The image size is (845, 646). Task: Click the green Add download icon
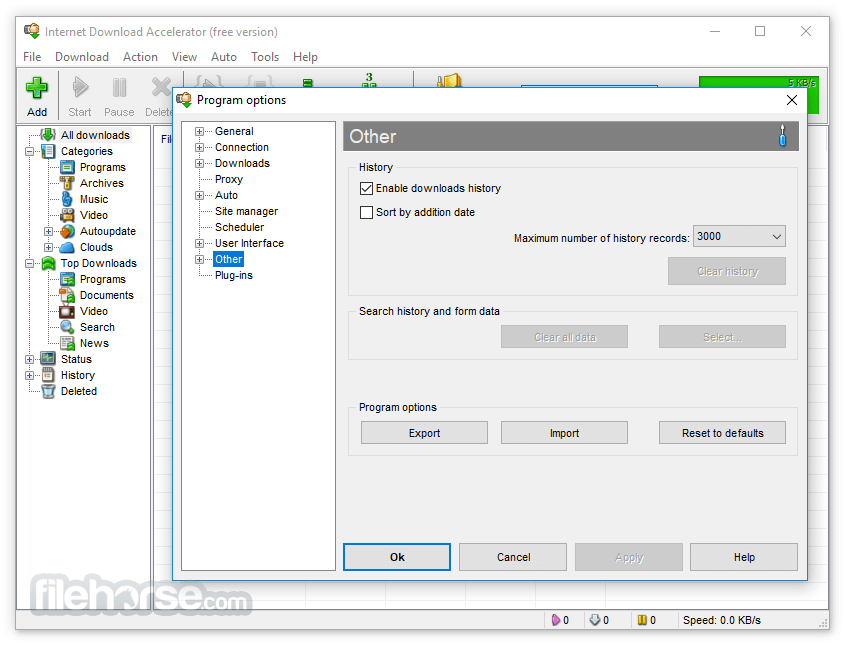tap(37, 87)
